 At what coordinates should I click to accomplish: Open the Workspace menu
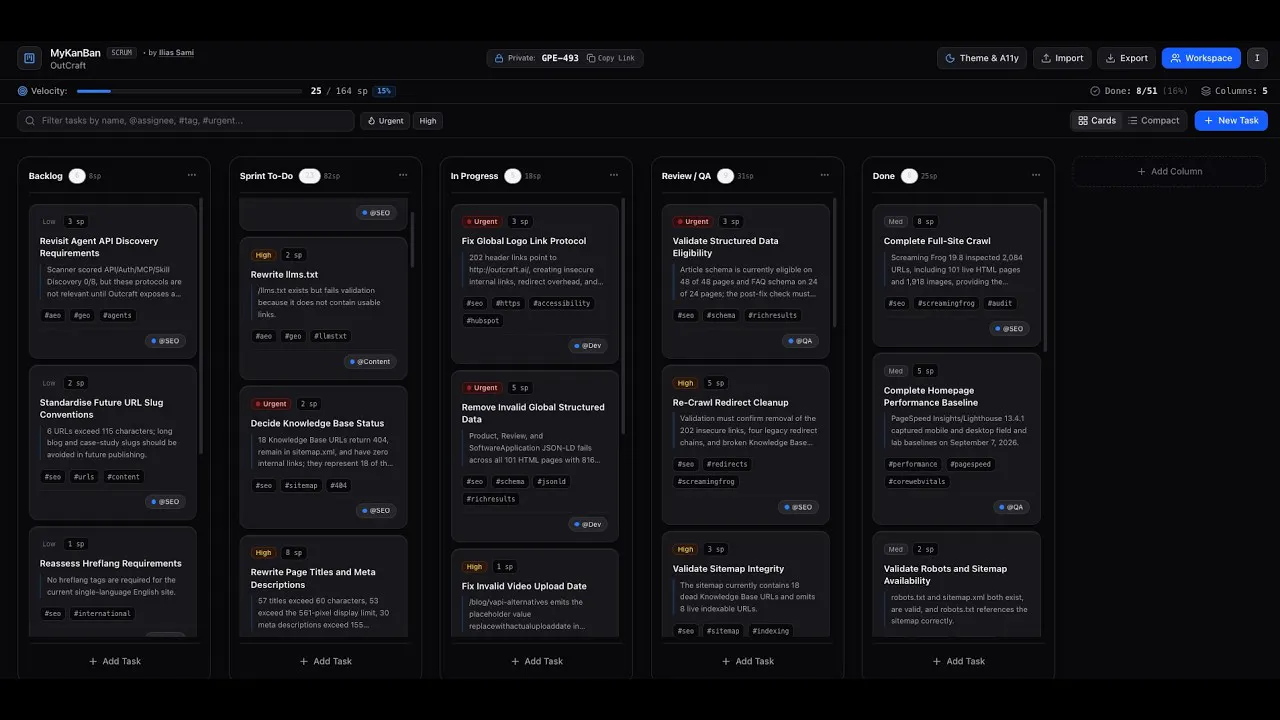[1201, 58]
